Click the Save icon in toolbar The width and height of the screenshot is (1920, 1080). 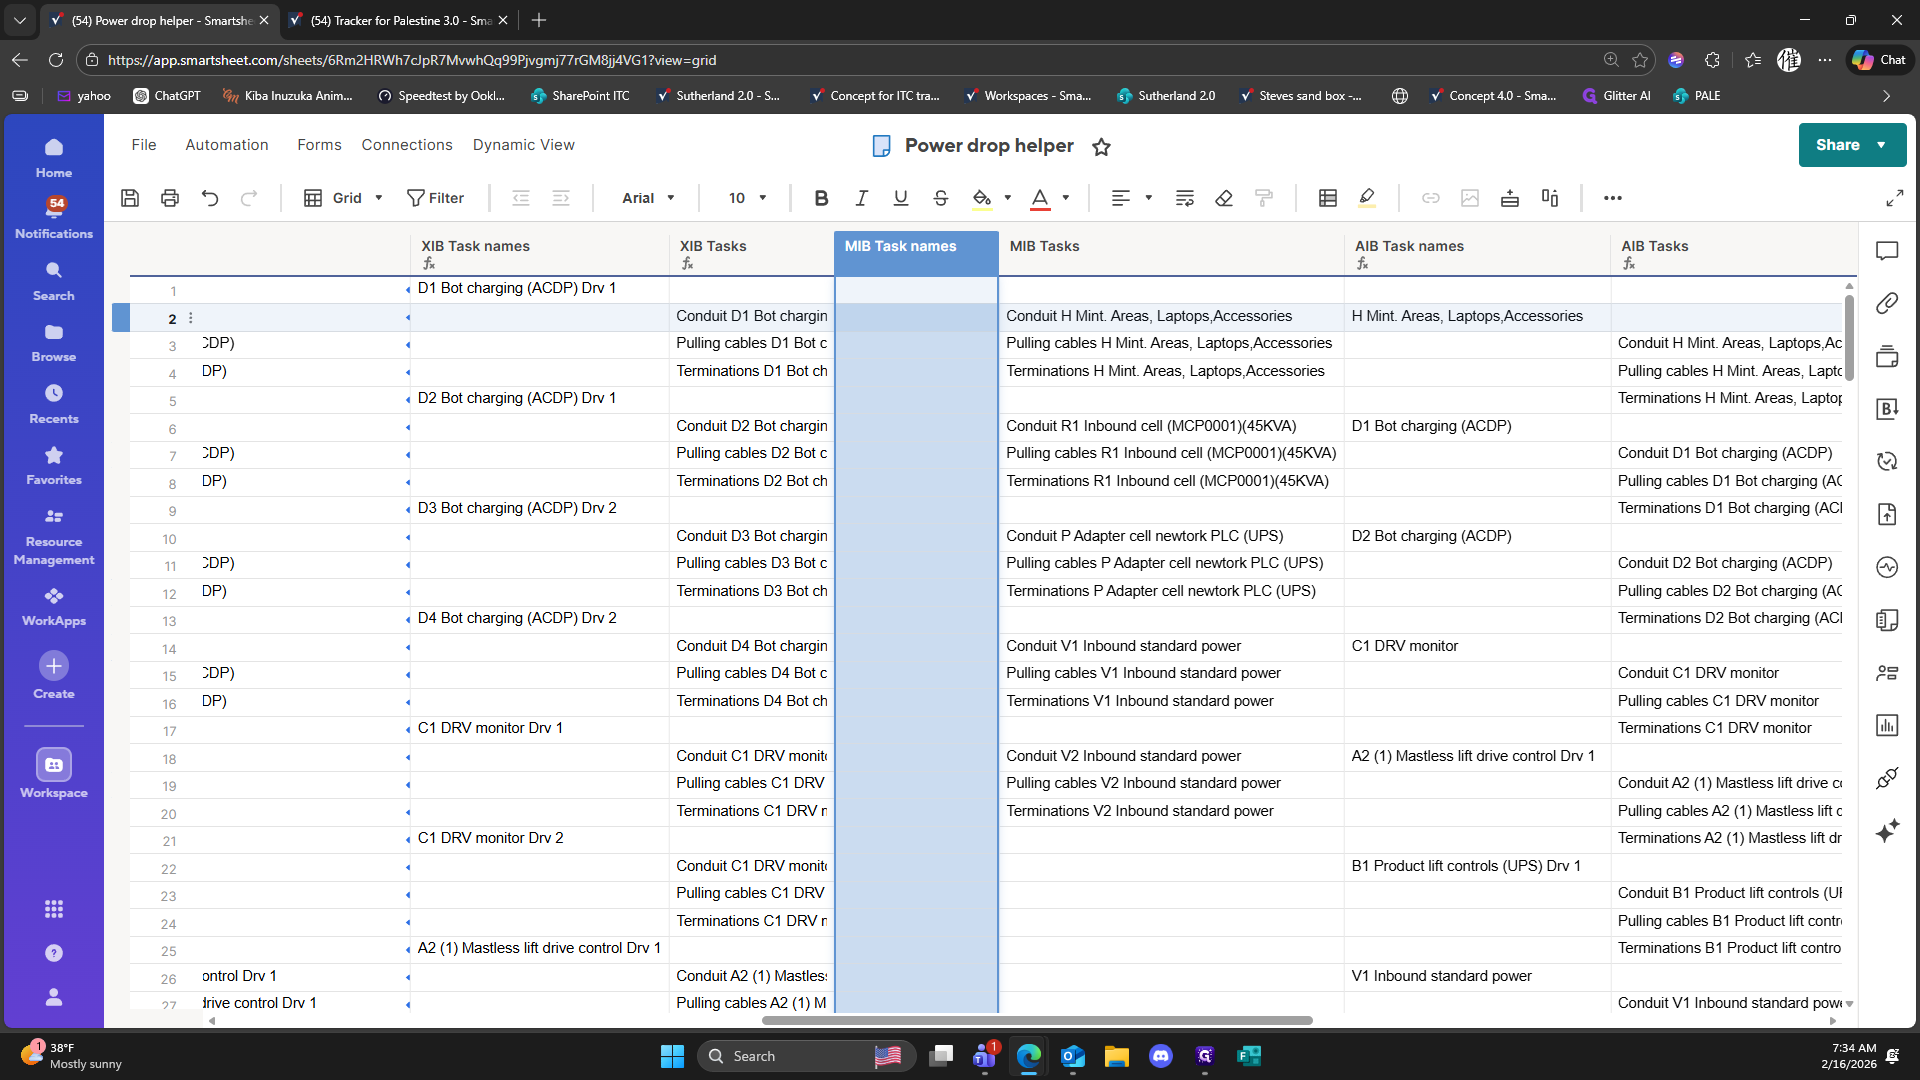pyautogui.click(x=130, y=198)
